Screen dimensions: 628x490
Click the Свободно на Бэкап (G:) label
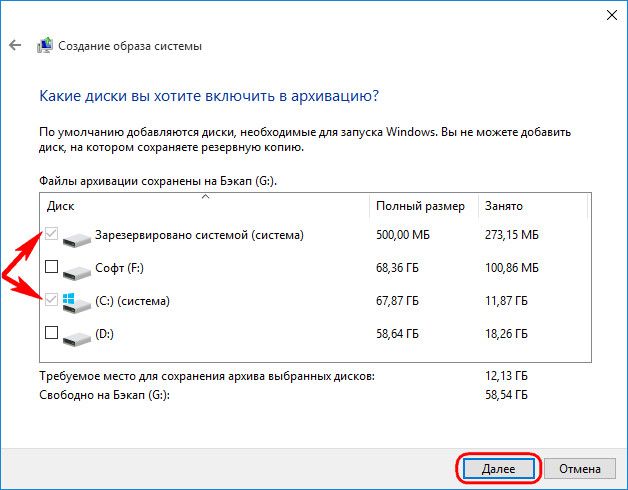pos(105,395)
